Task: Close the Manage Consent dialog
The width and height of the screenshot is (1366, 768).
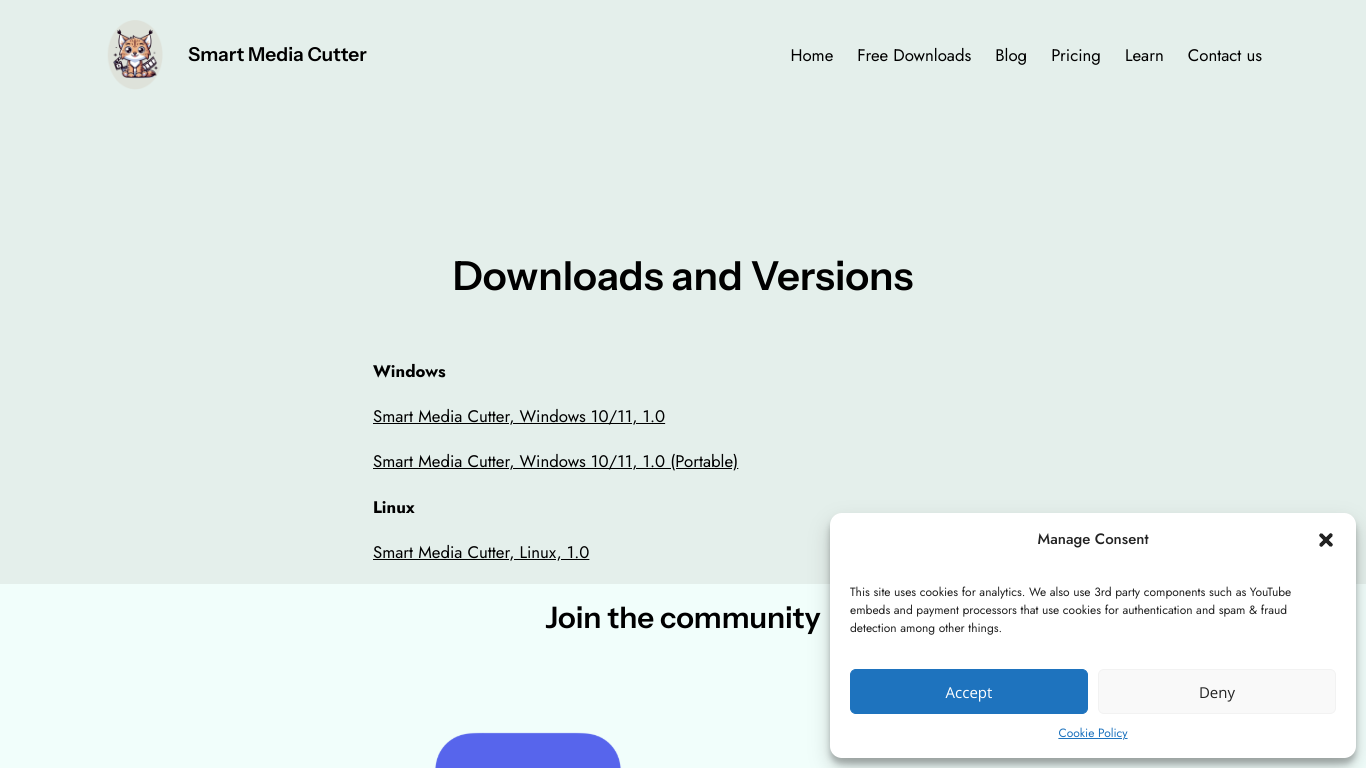Action: [x=1326, y=540]
